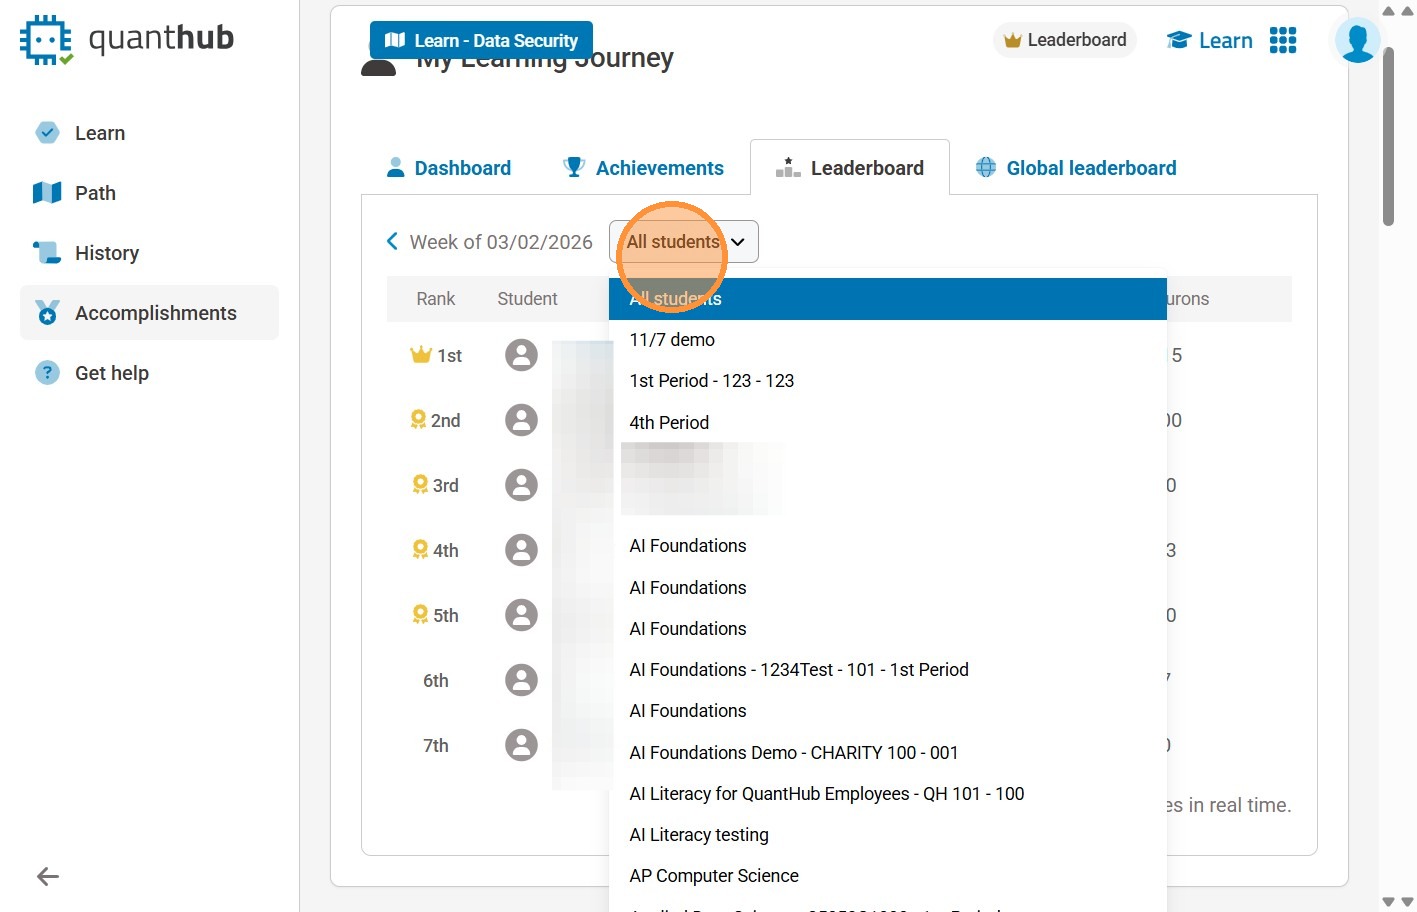Click the Get help question icon
1417x912 pixels.
click(47, 373)
